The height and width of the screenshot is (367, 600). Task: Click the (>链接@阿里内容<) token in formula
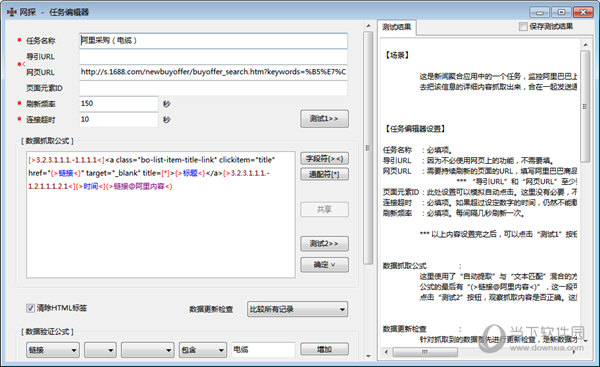[x=139, y=186]
